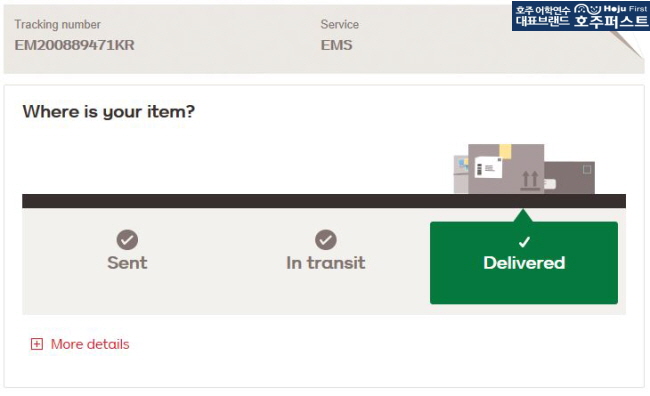Click the Tracking number label
This screenshot has width=650, height=396.
(58, 24)
